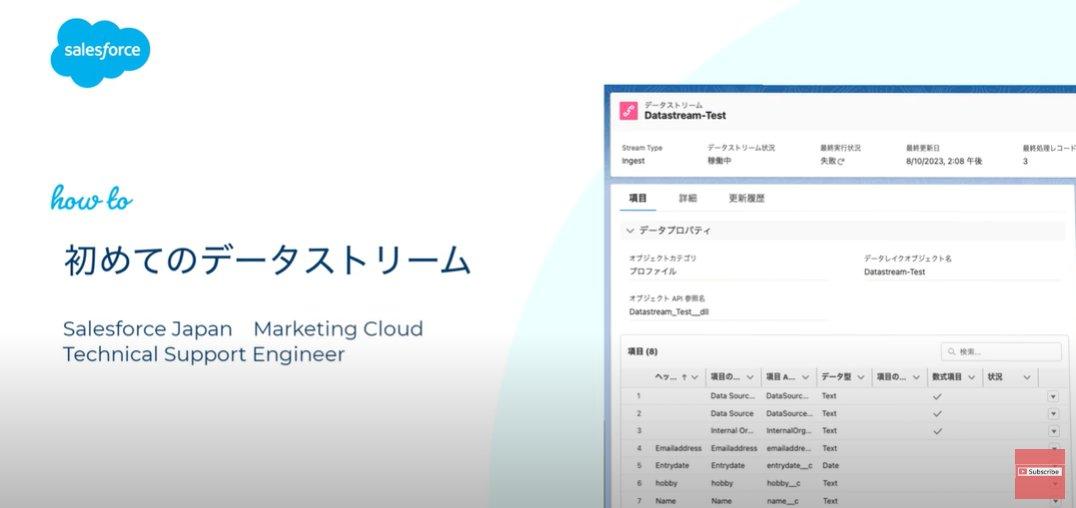The image size is (1076, 508).
Task: Click the data lake object name Datastream-Test
Action: pos(894,272)
